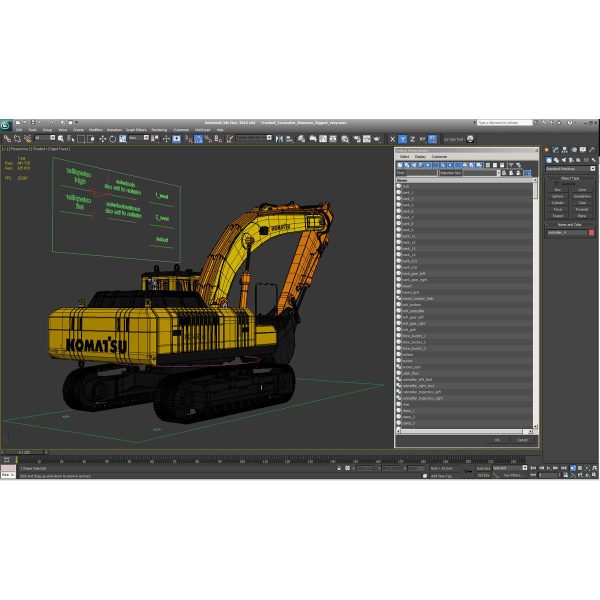This screenshot has height=600, width=600.
Task: Click the Mirror tool icon
Action: point(279,139)
